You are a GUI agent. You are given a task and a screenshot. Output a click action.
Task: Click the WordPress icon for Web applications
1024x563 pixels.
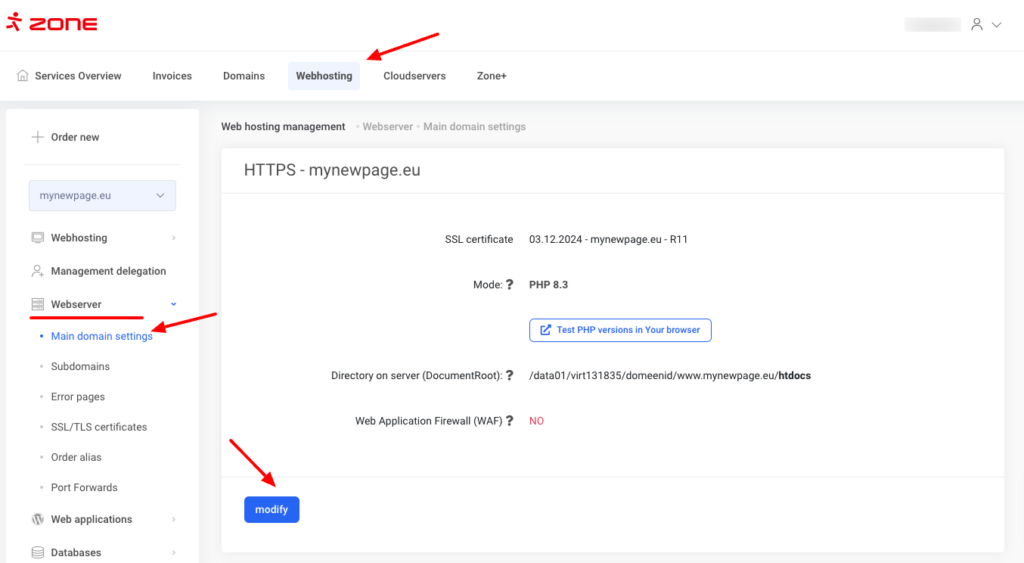38,519
